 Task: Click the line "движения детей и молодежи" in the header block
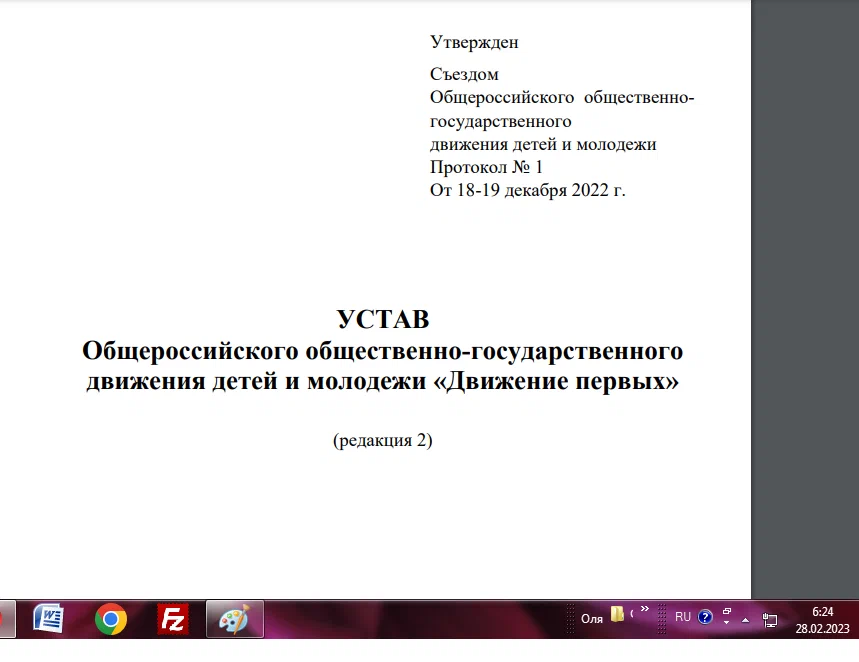point(543,144)
